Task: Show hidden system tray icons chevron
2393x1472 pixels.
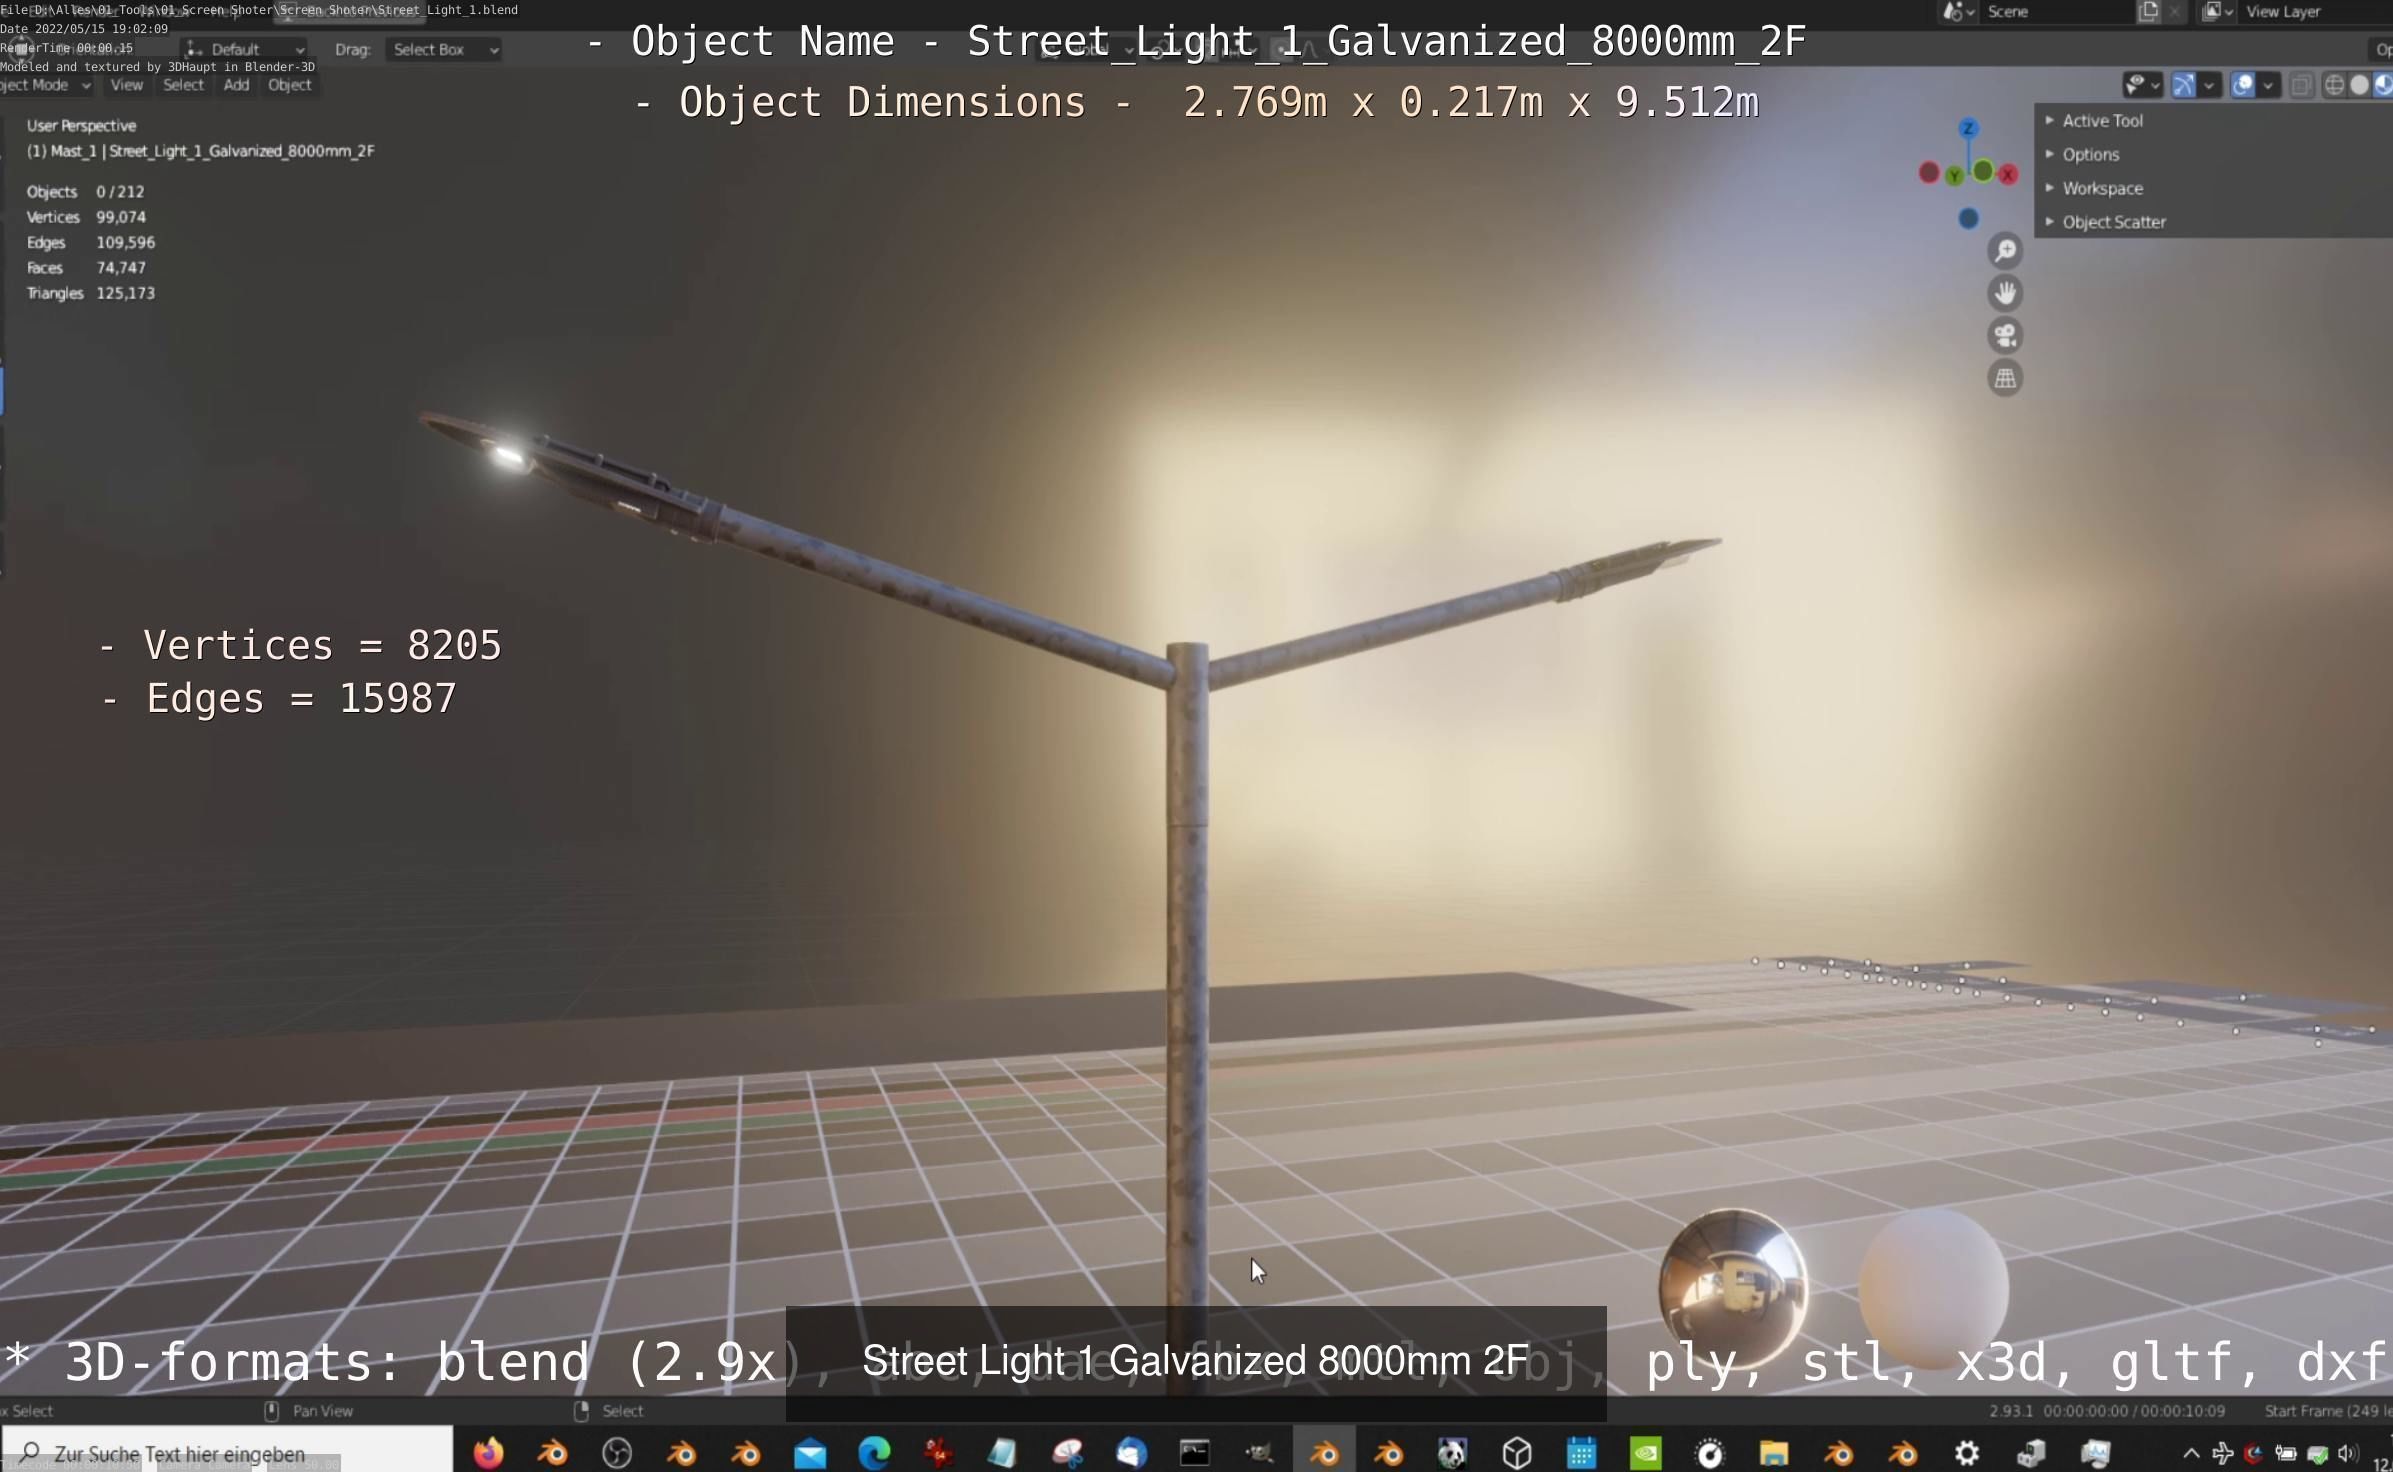Action: click(x=2190, y=1453)
